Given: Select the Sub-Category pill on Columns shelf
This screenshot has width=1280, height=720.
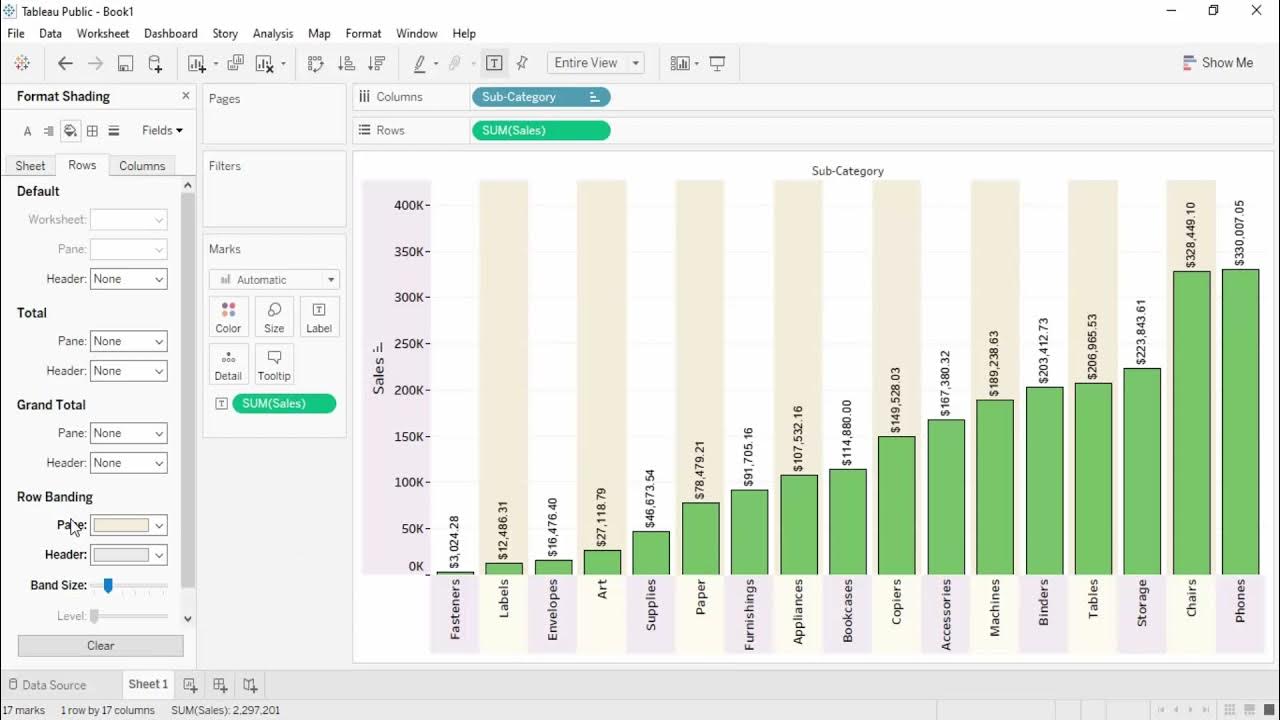Looking at the screenshot, I should point(541,97).
